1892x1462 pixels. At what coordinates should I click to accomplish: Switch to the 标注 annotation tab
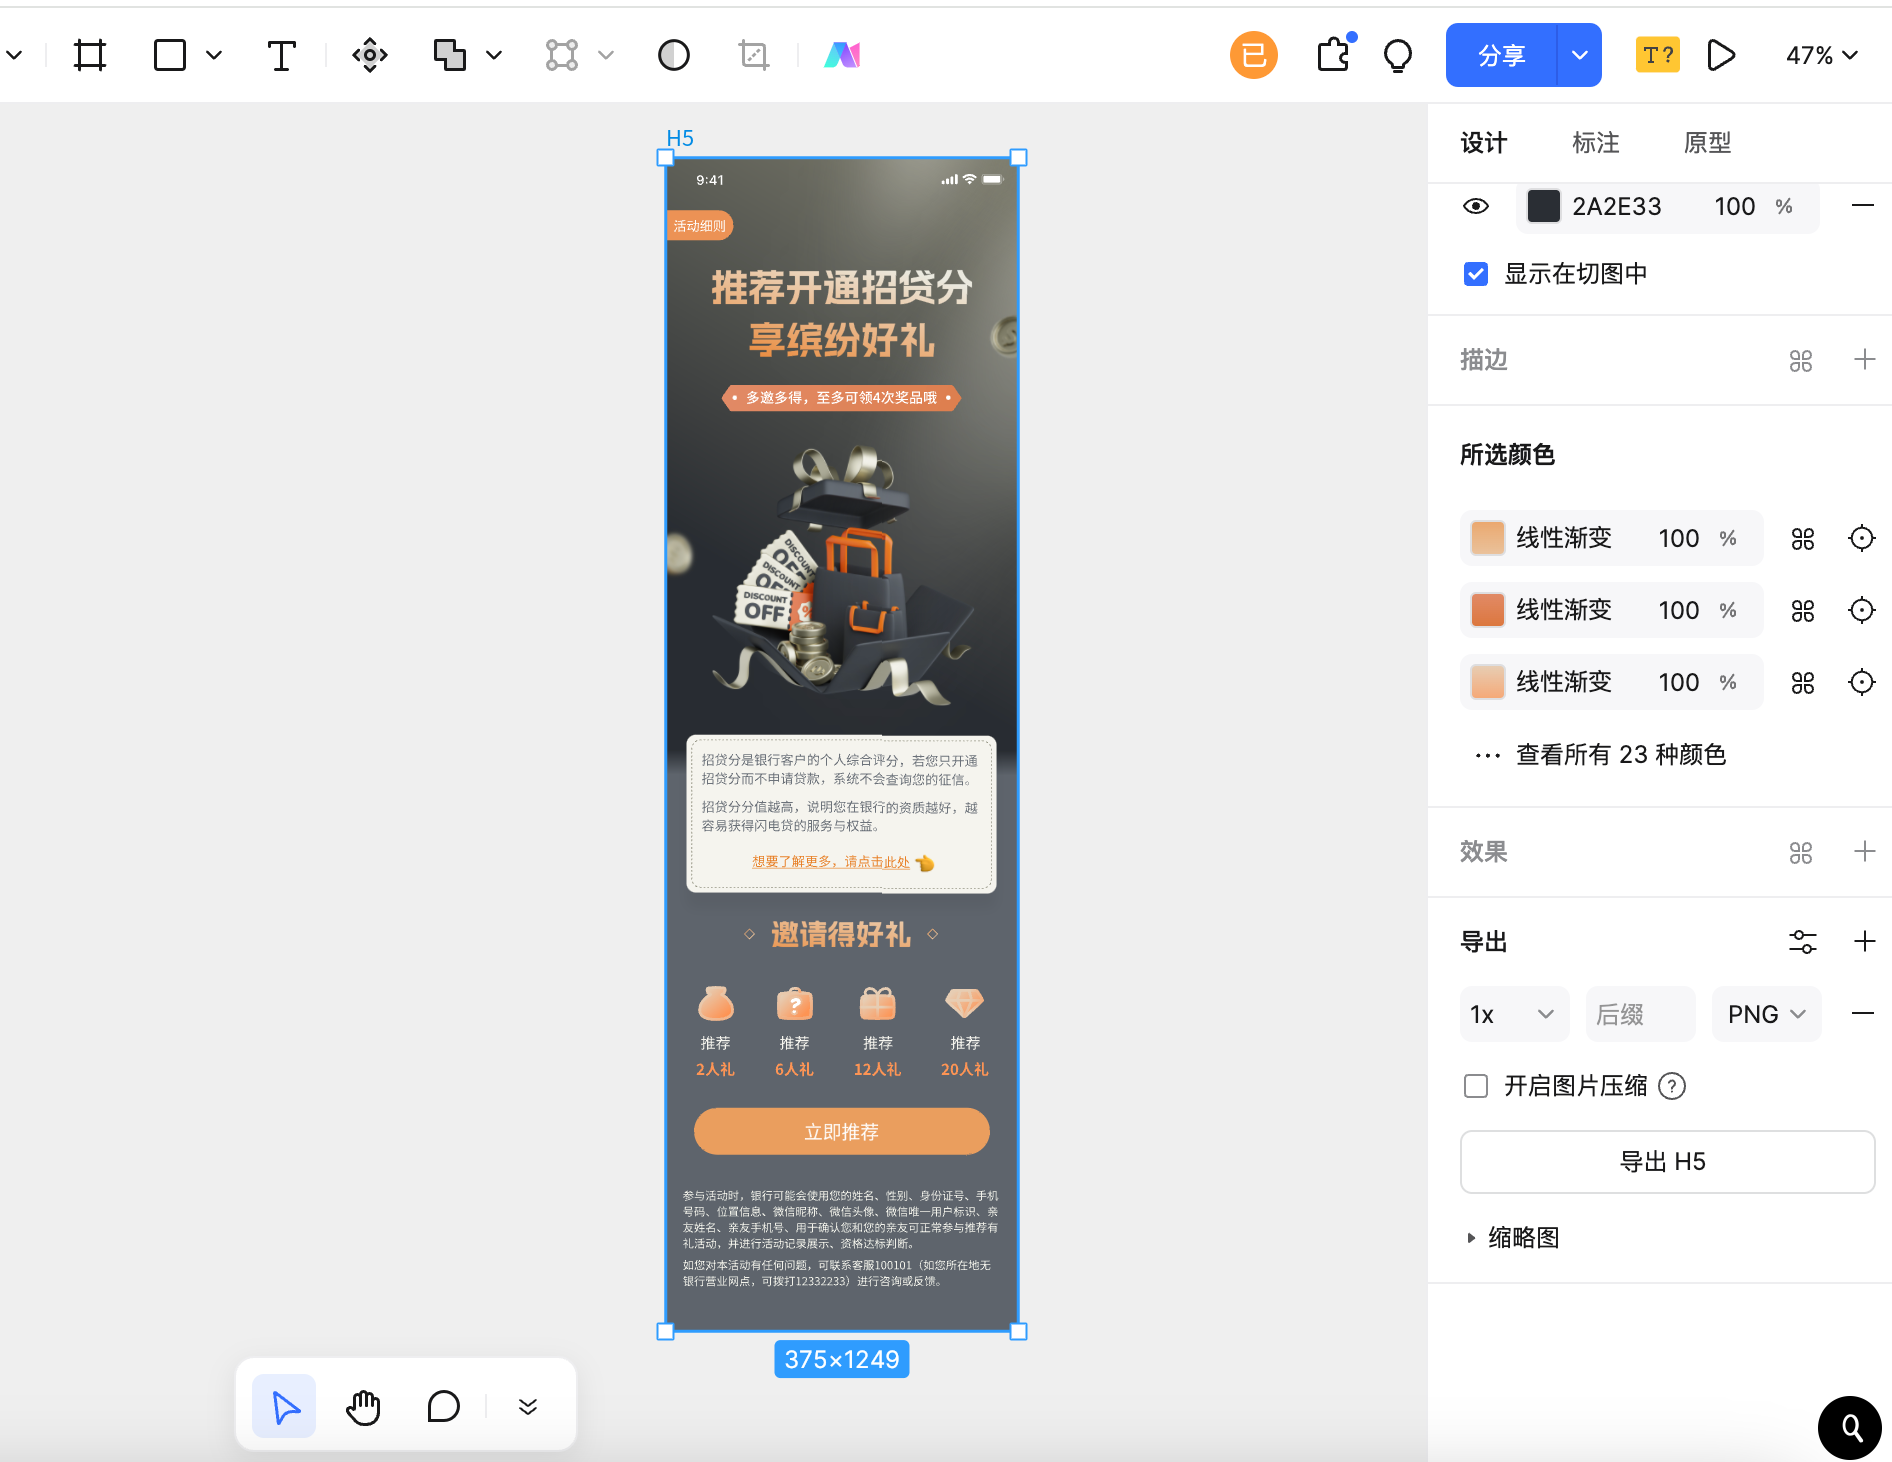[1596, 143]
